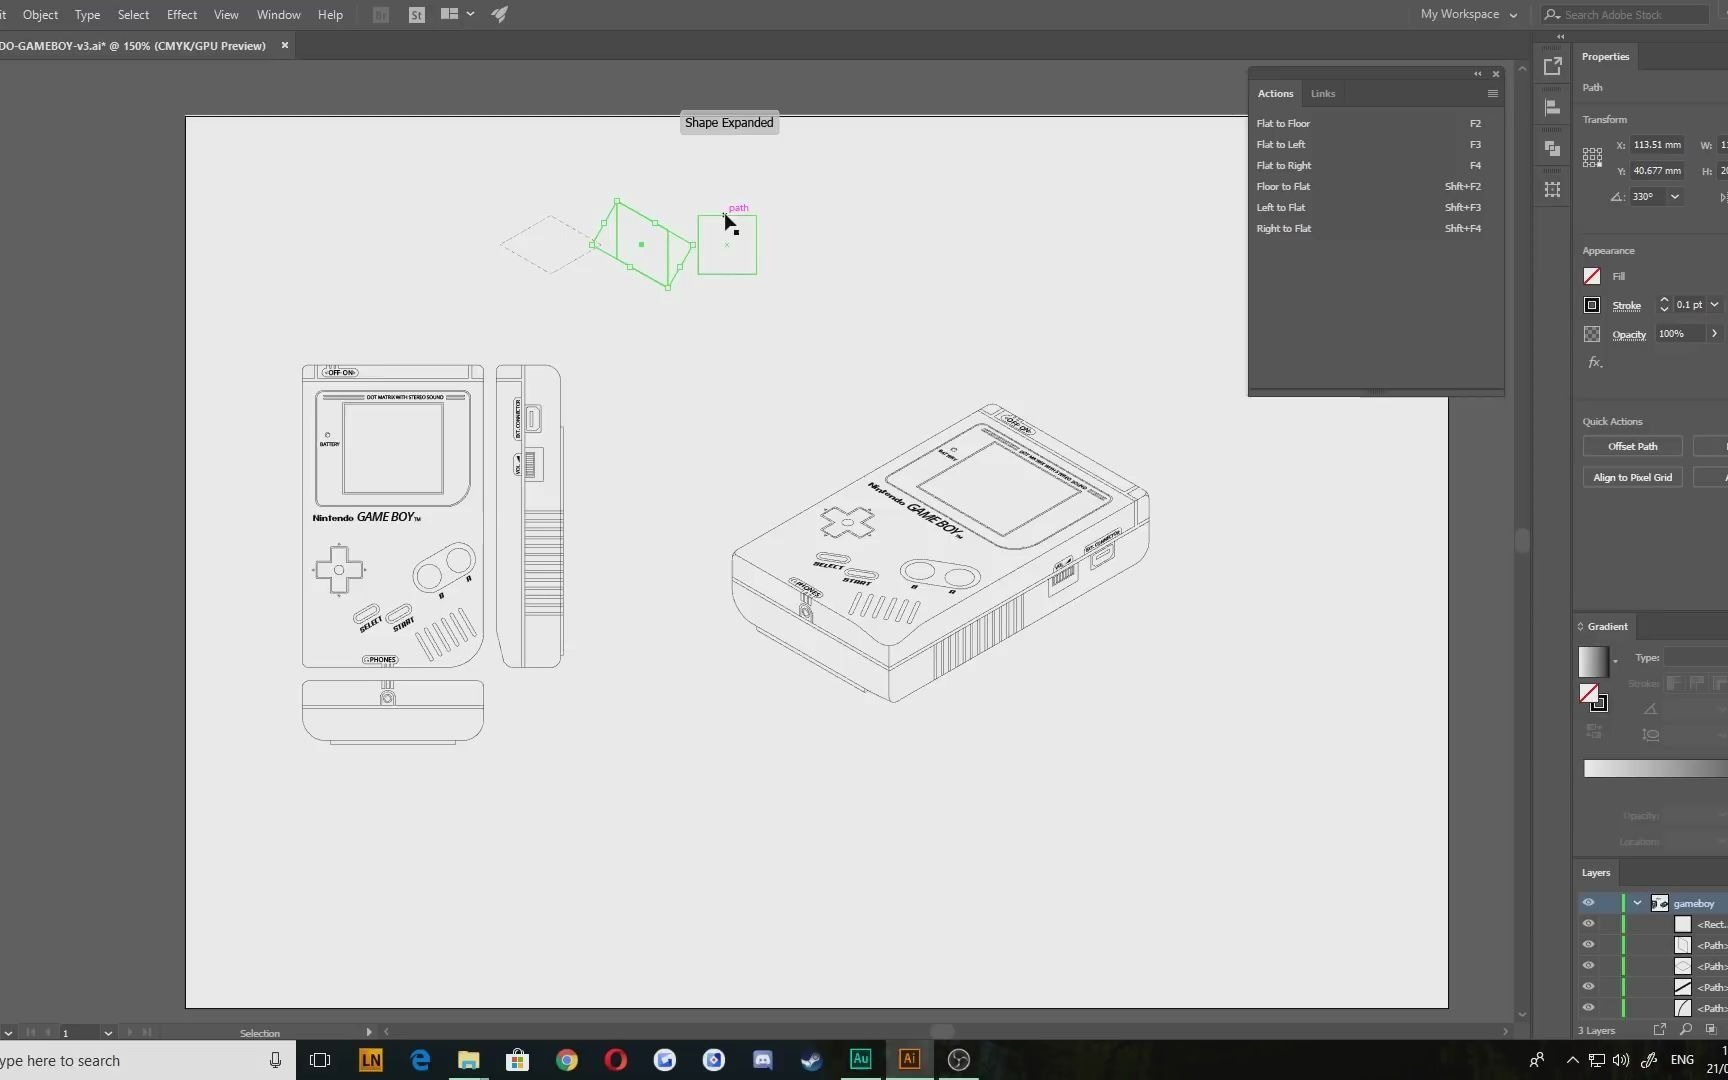Open the Transform panel icon in dock
1728x1080 pixels.
tap(1552, 189)
